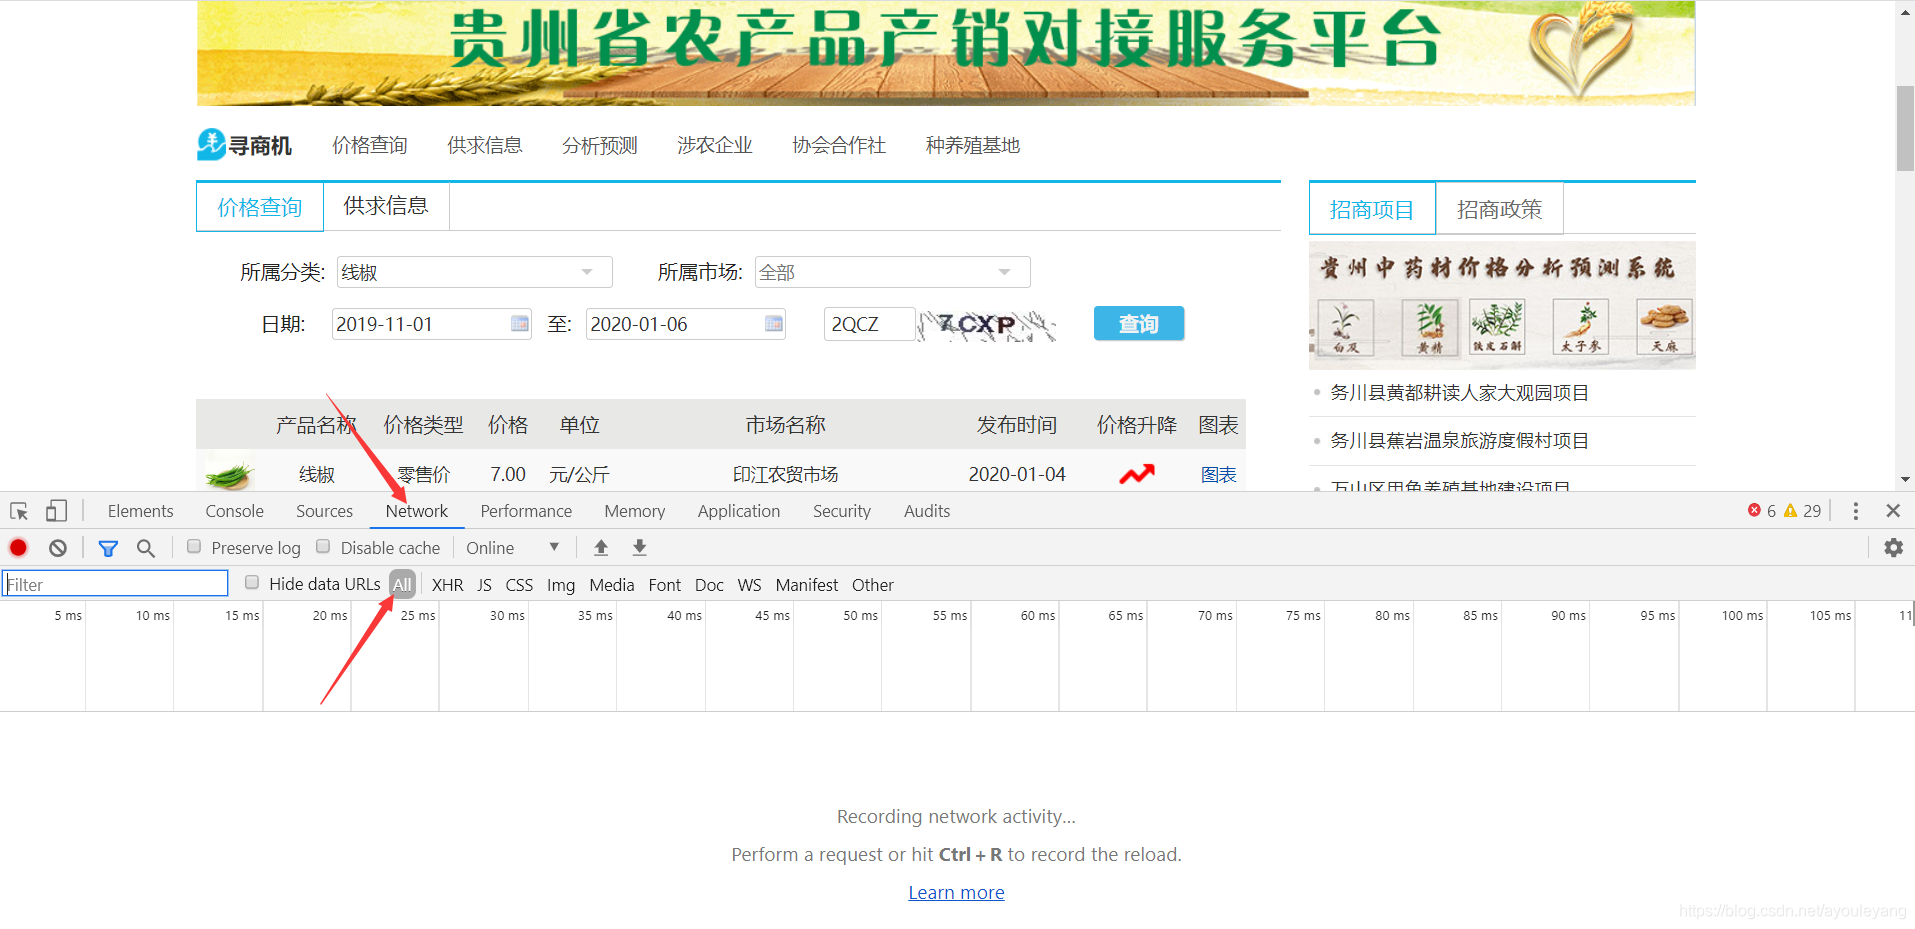
Task: Switch to the Performance tab
Action: point(526,511)
